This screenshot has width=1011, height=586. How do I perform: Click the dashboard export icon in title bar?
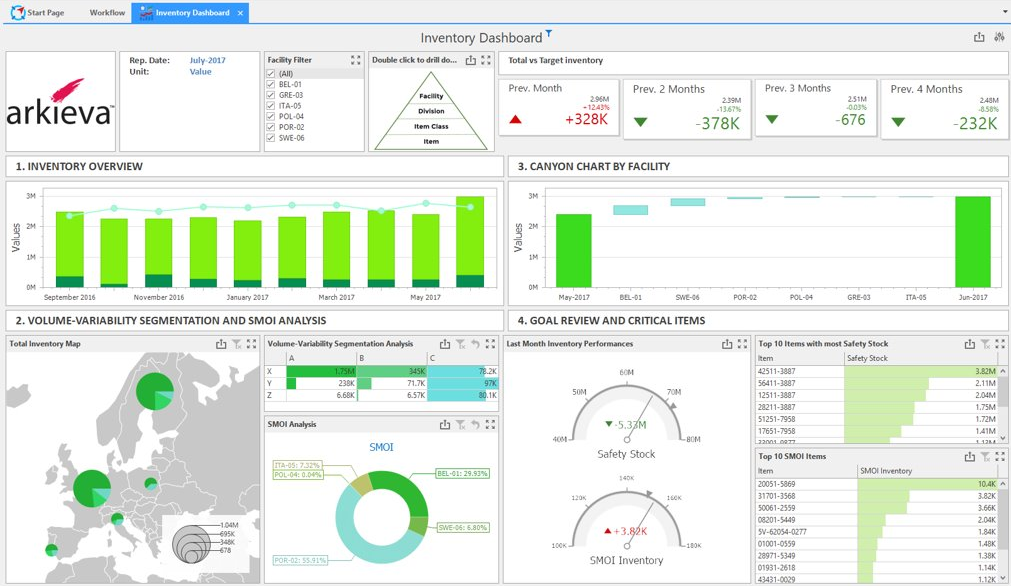pos(979,38)
